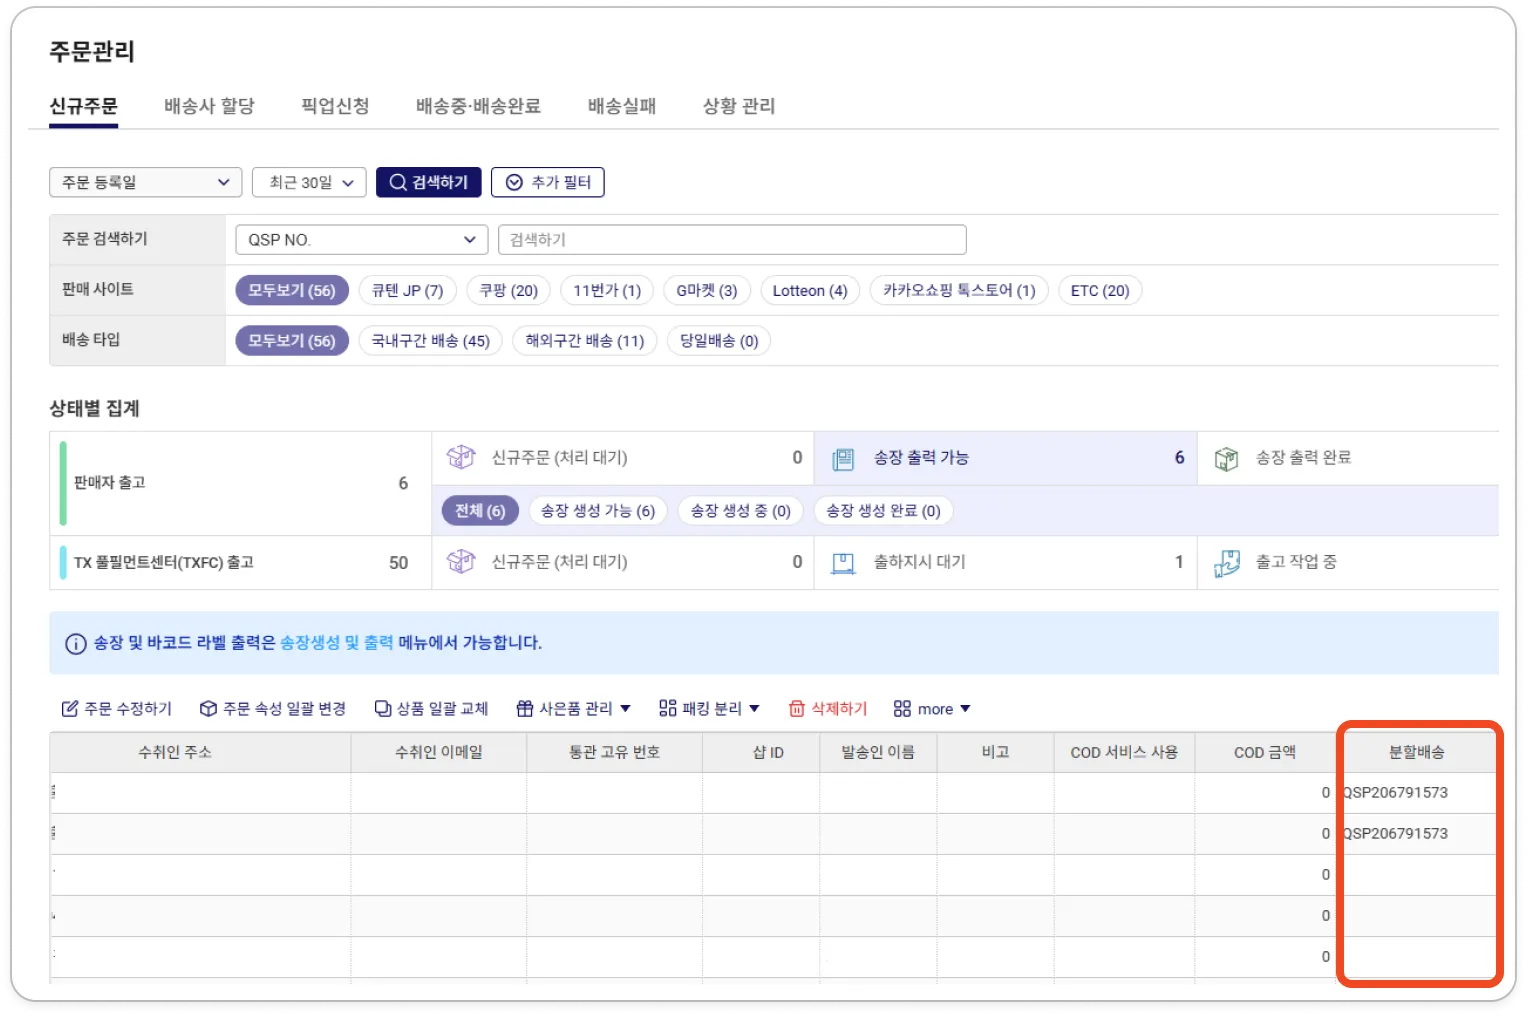
Task: Filter by 당일배송 (0)
Action: pyautogui.click(x=719, y=341)
